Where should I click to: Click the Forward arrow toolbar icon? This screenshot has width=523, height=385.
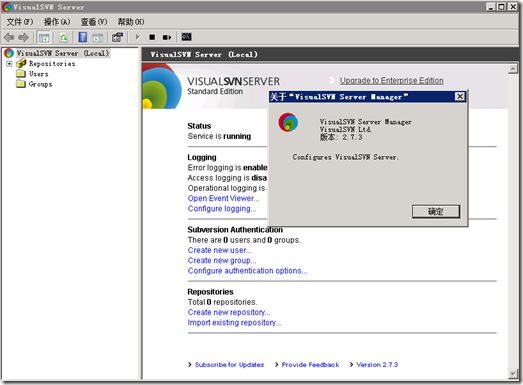[x=23, y=37]
